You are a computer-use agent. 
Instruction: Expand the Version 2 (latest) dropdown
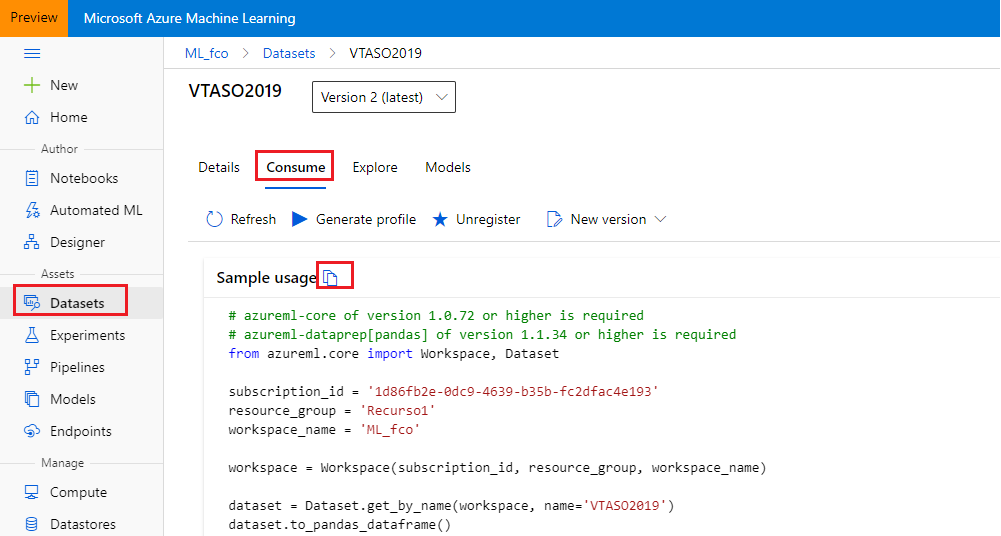click(x=384, y=97)
